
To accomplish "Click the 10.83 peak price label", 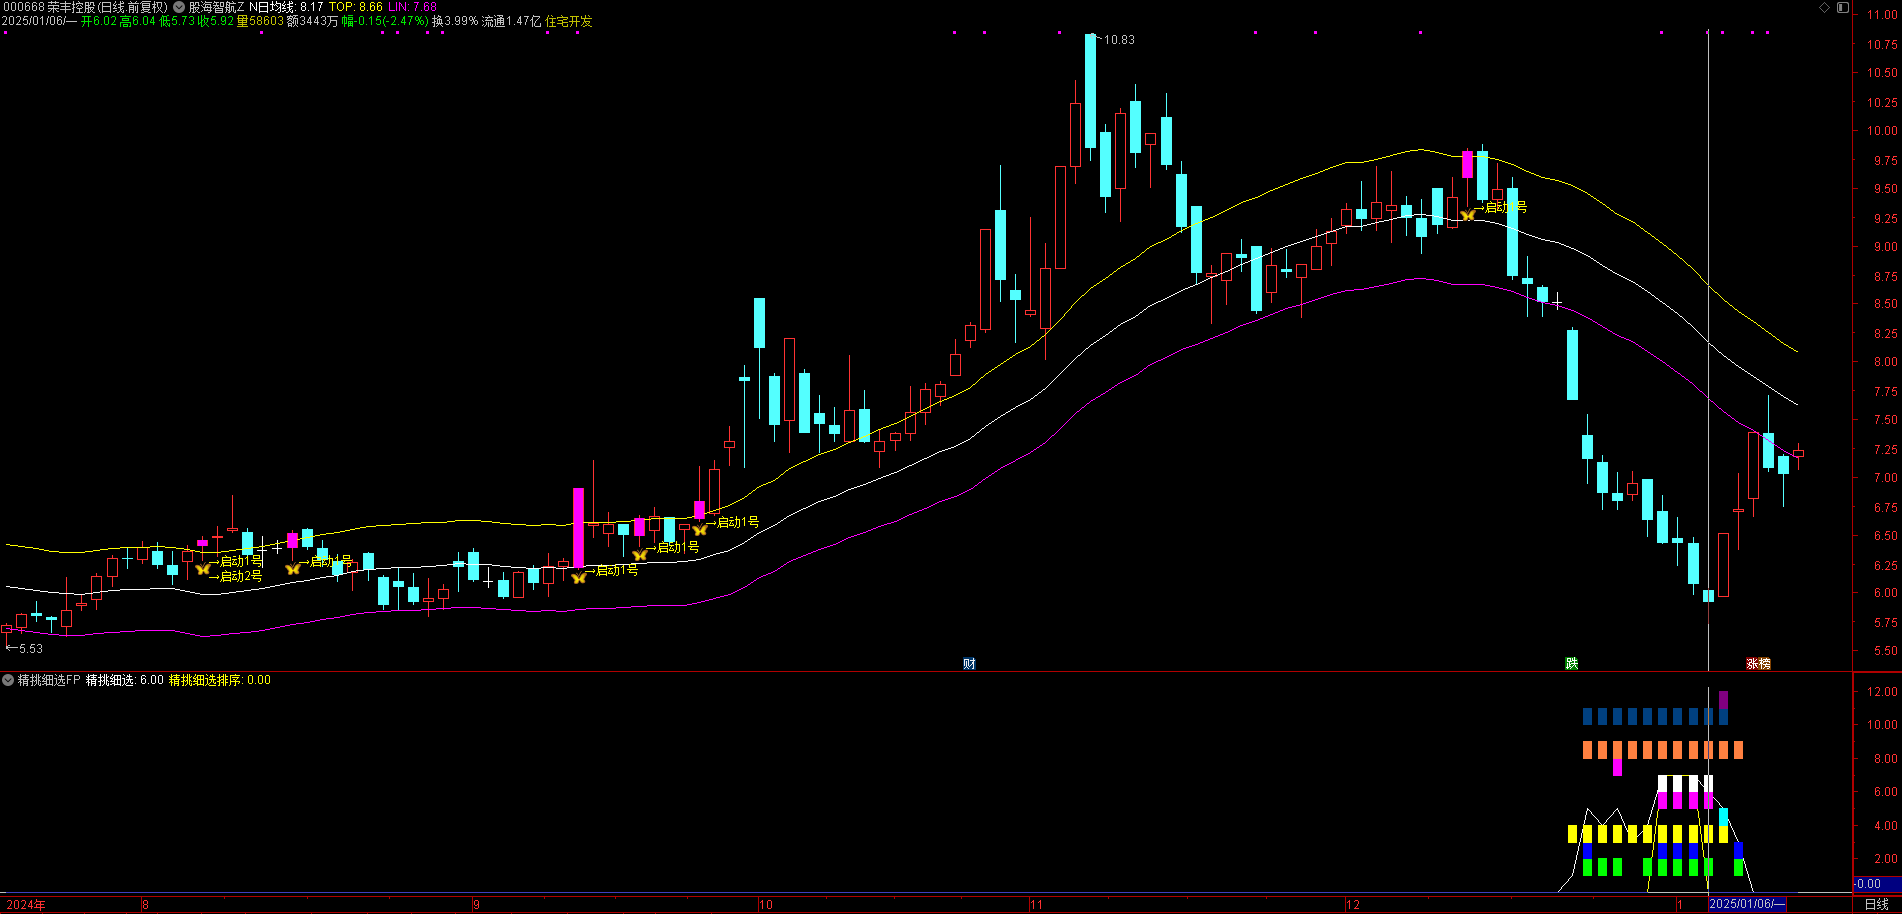I will coord(1119,40).
